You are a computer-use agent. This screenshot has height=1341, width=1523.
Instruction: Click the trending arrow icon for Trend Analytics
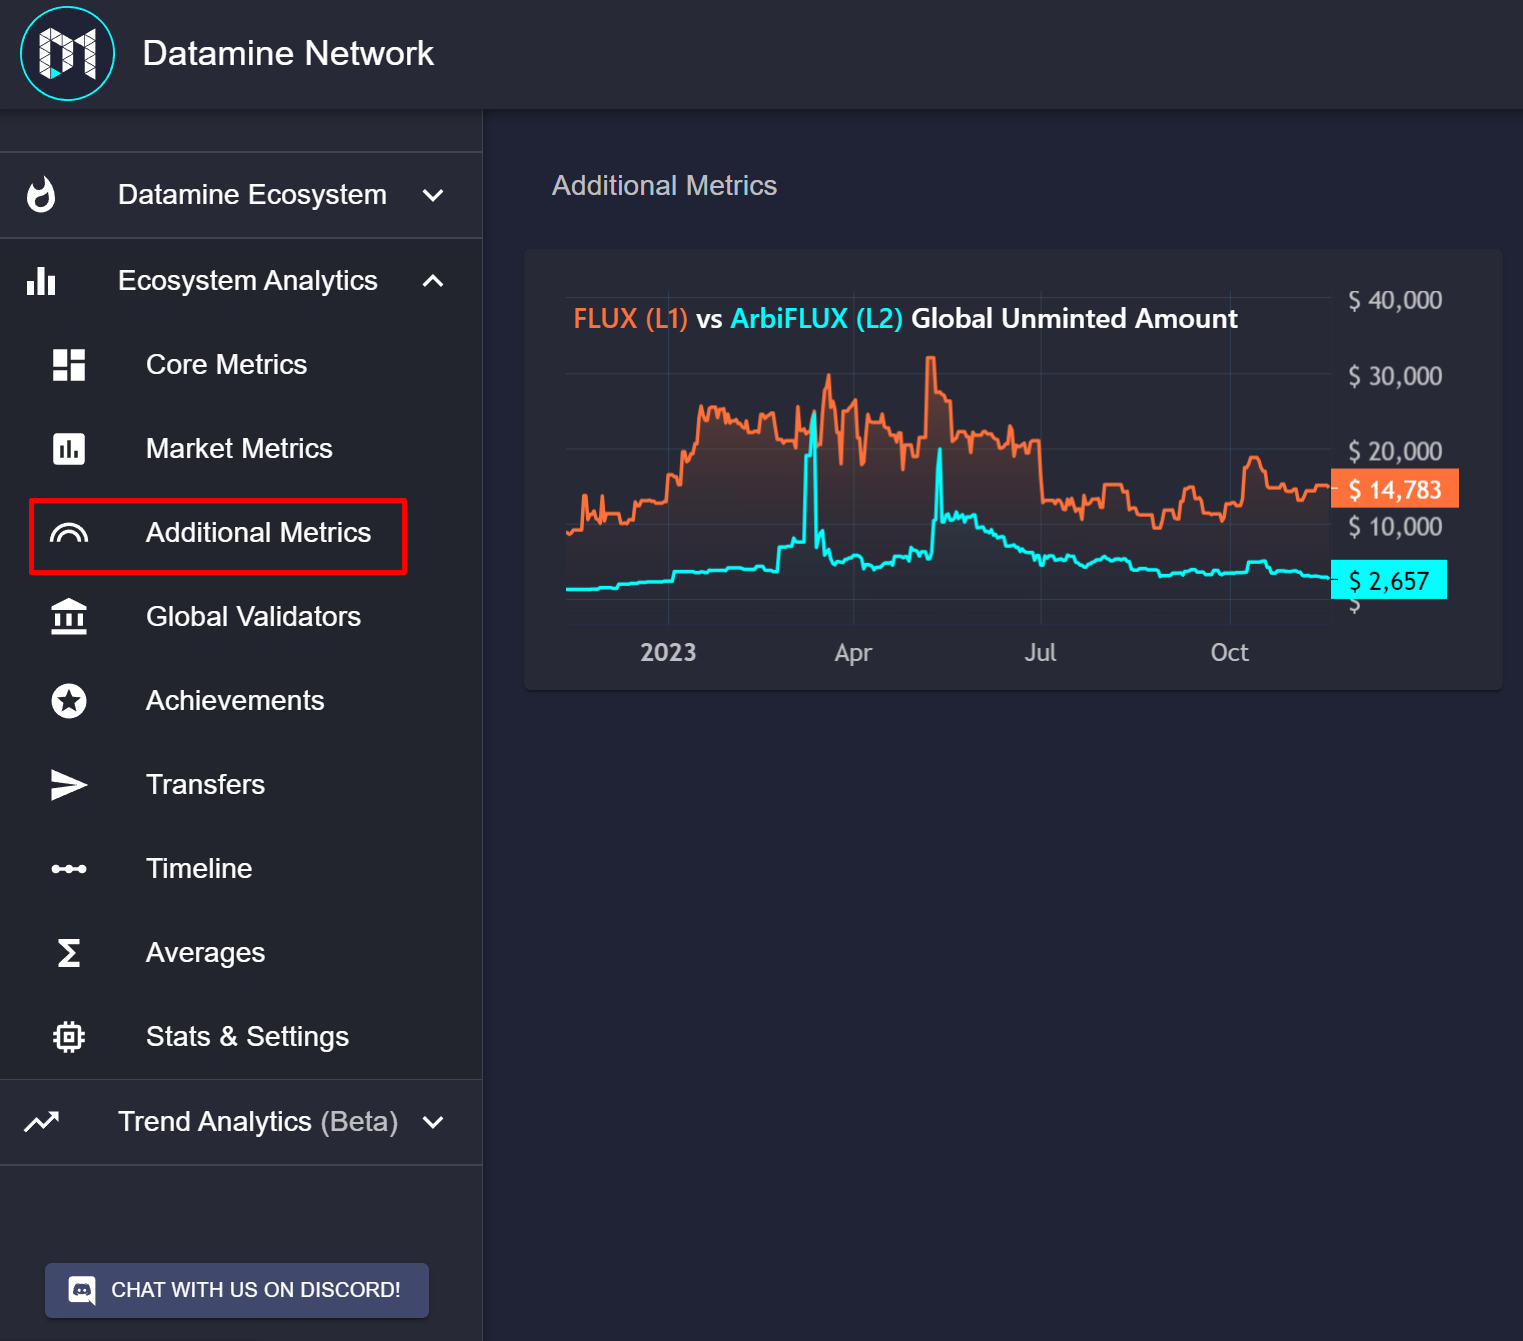[x=41, y=1122]
